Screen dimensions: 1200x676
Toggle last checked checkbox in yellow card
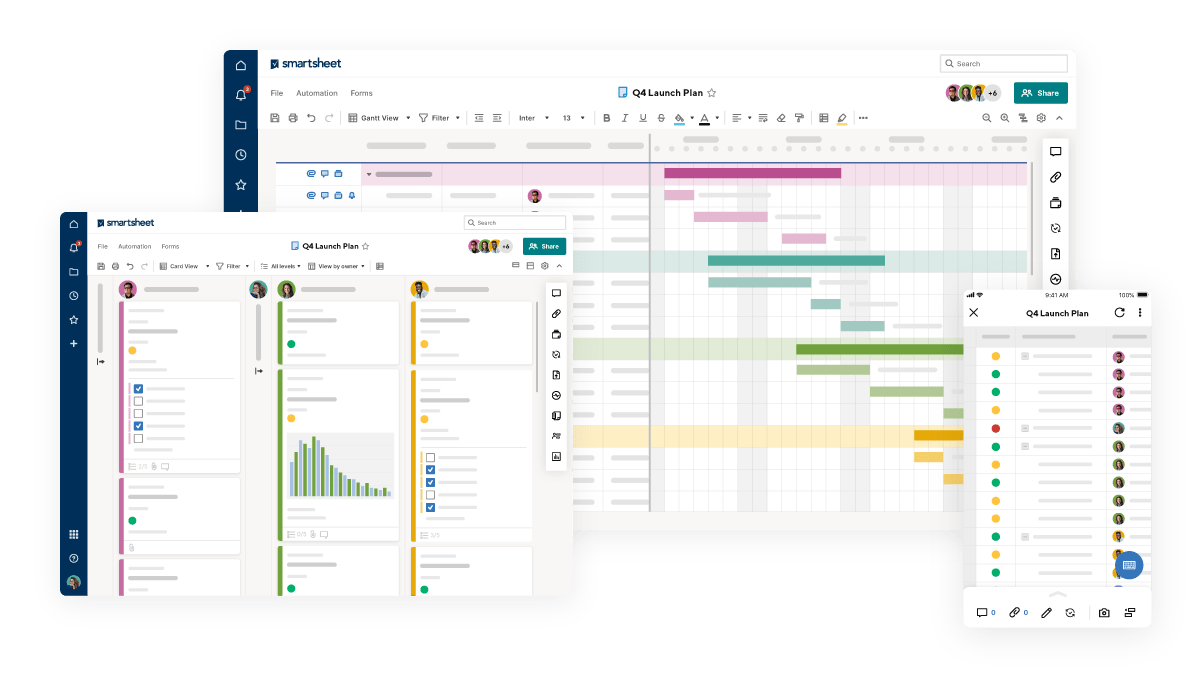(430, 507)
